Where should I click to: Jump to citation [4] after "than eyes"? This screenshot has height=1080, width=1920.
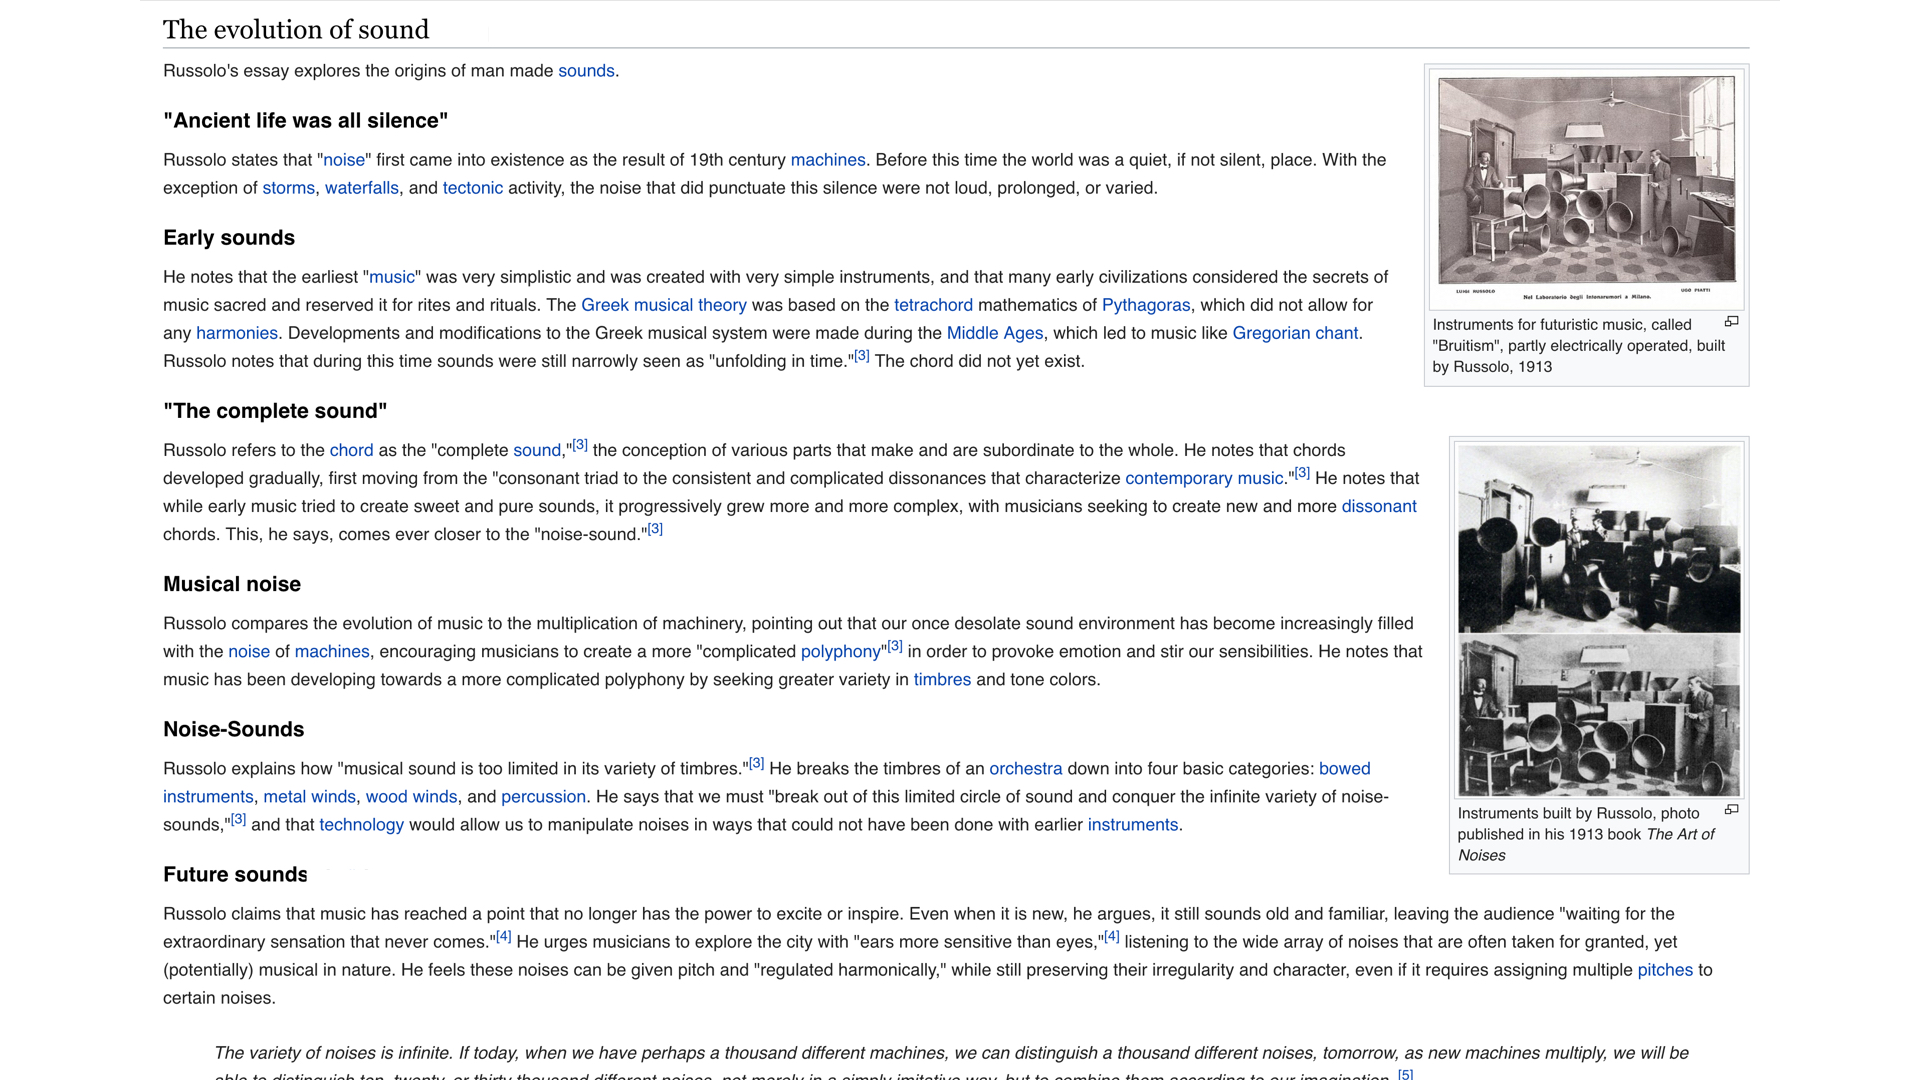tap(1111, 937)
